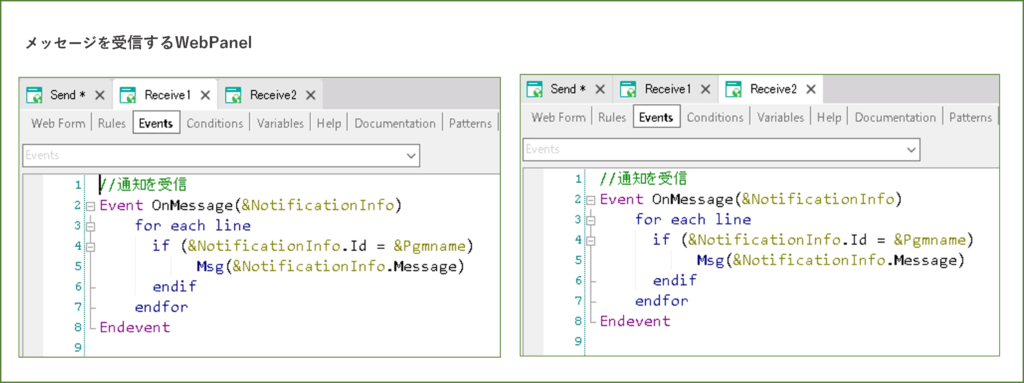Screen dimensions: 1024x383
Task: Click &Pgmname variable in right editor
Action: [x=929, y=241]
